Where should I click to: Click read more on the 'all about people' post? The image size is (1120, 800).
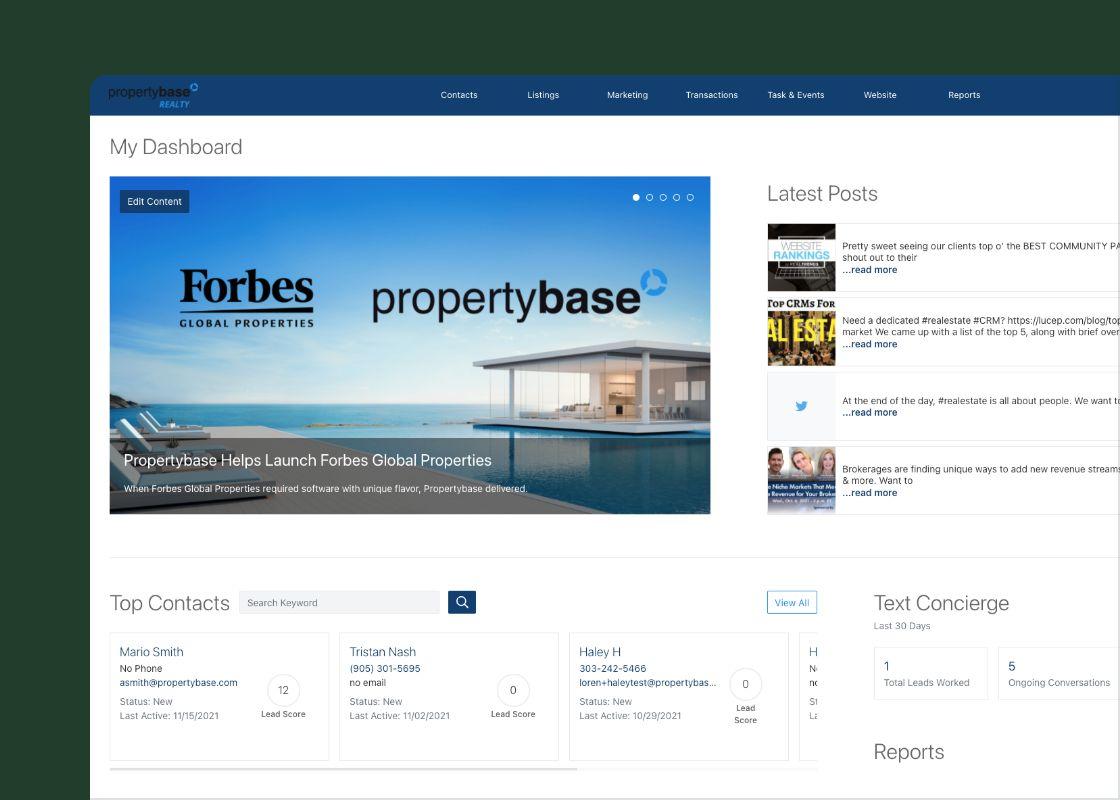click(869, 413)
